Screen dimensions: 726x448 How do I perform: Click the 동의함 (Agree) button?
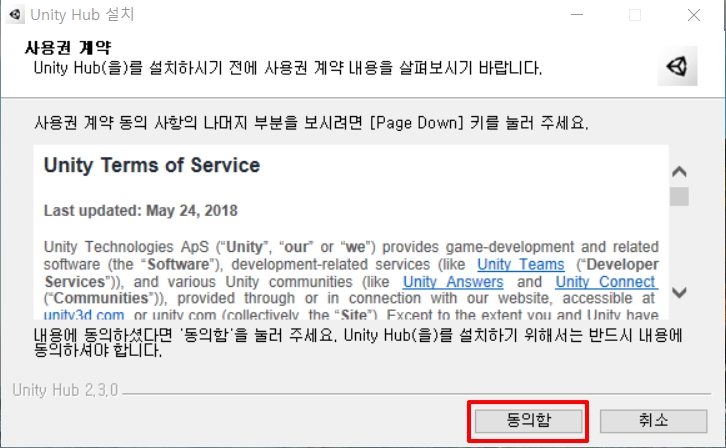pos(528,421)
